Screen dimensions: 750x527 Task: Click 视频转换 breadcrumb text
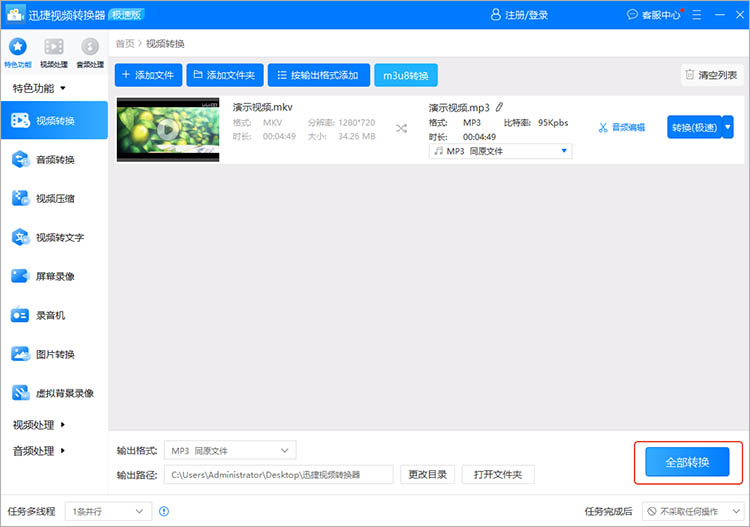(x=165, y=44)
